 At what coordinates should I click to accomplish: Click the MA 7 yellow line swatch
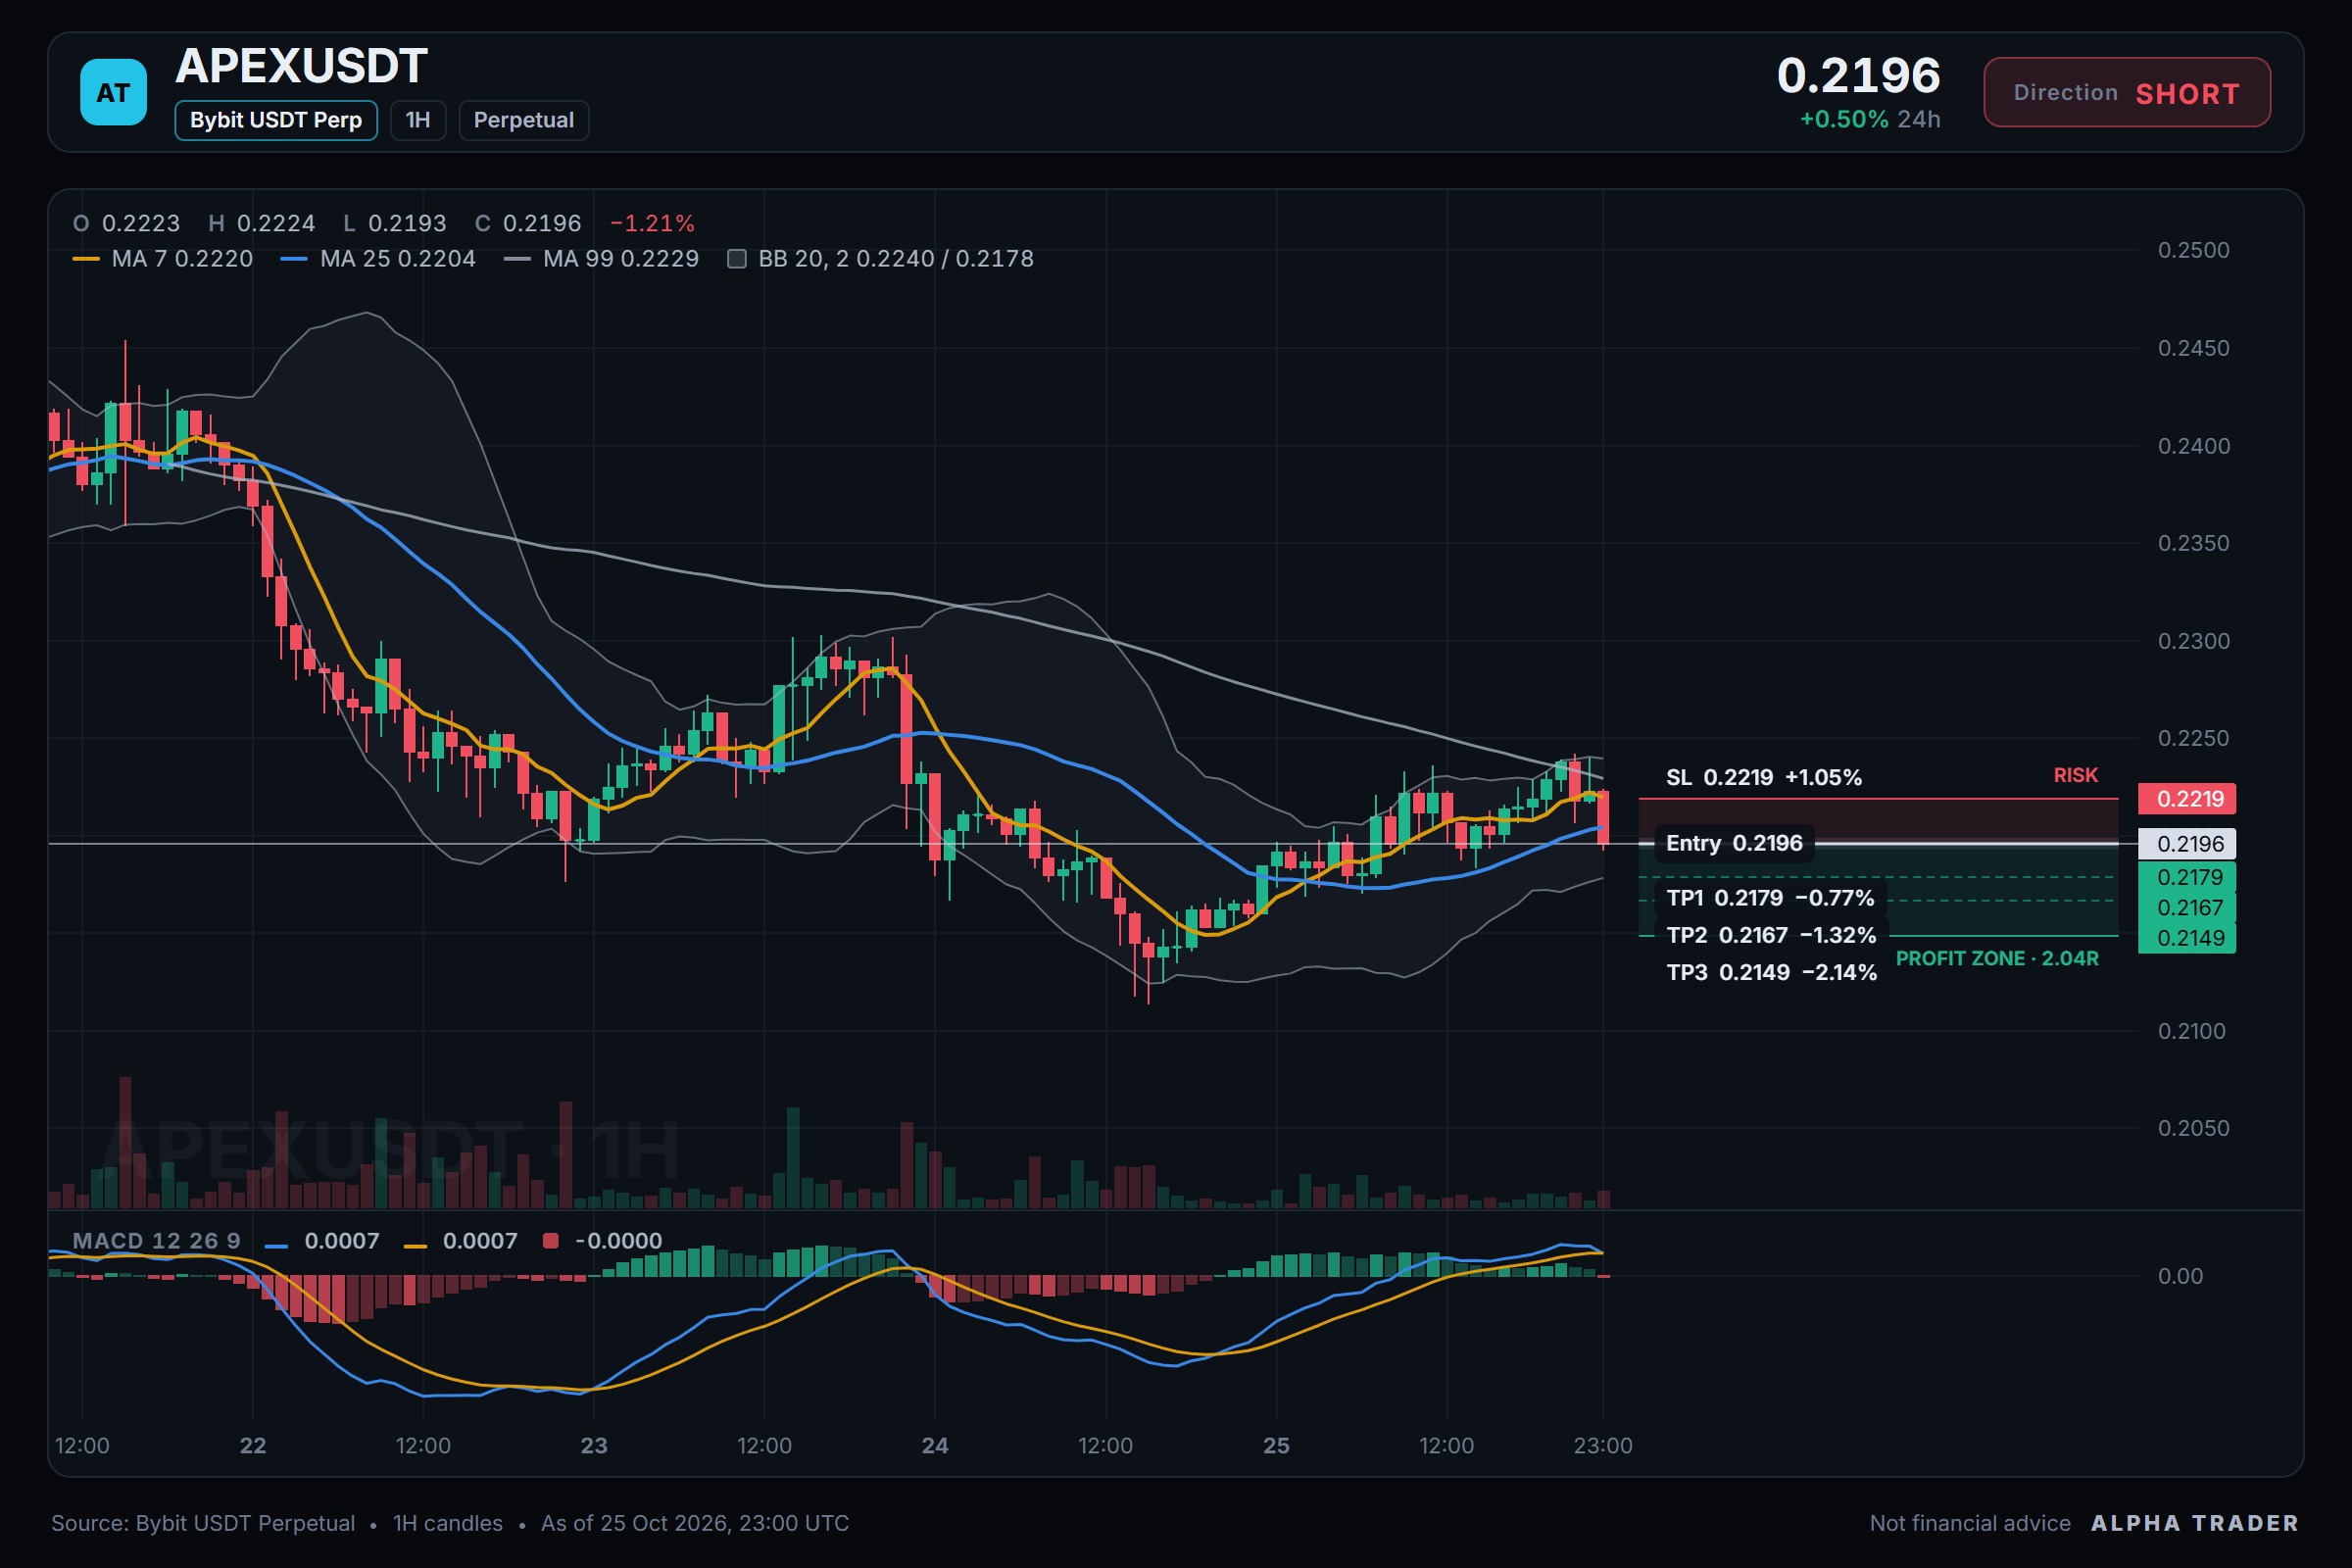86,259
